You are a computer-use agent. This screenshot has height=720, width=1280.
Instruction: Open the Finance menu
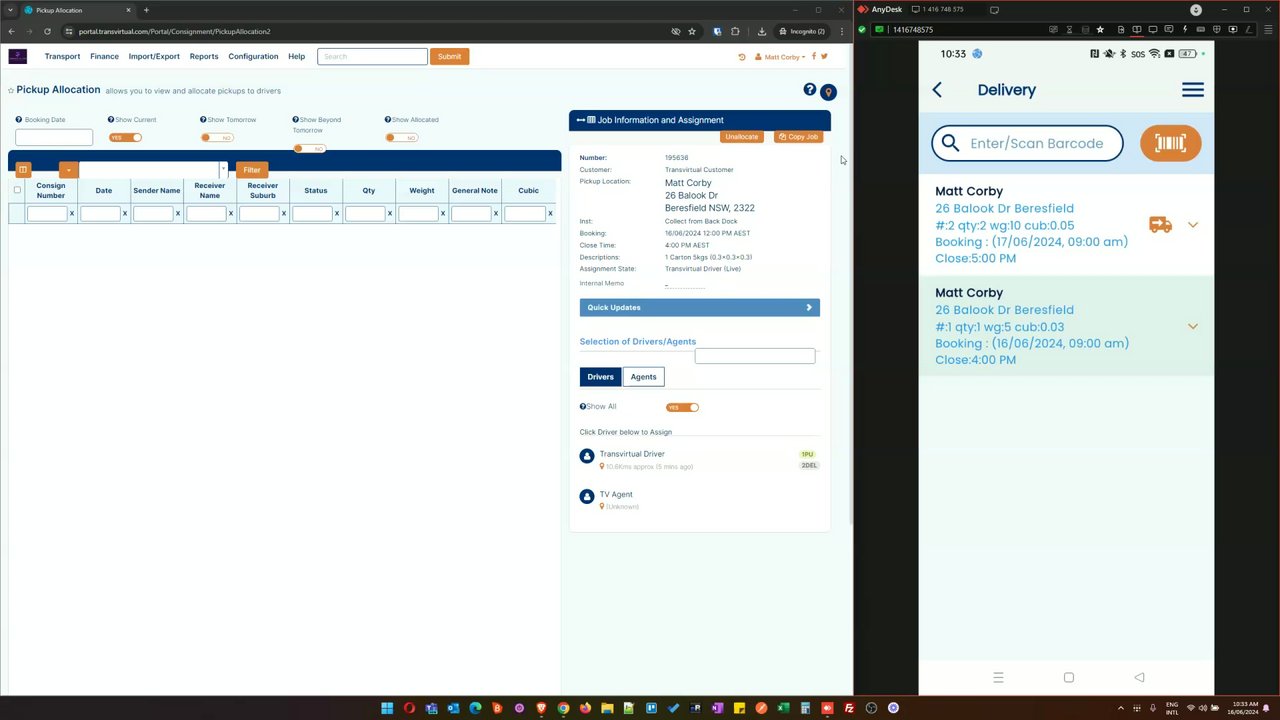[104, 56]
